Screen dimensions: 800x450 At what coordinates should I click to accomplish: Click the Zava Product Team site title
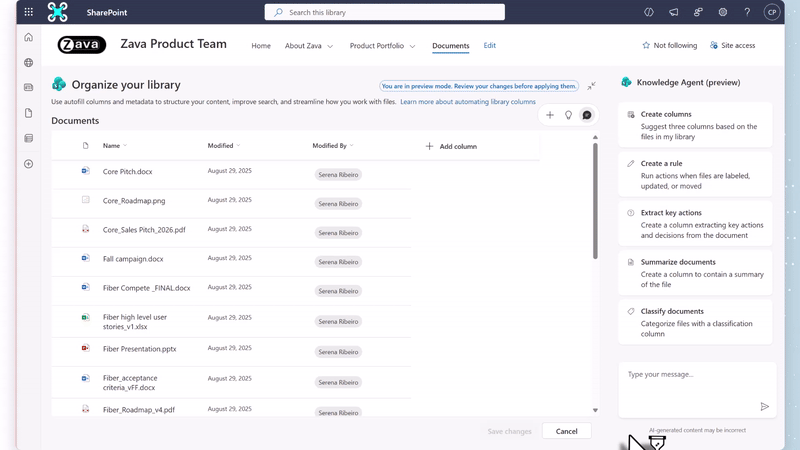(173, 44)
